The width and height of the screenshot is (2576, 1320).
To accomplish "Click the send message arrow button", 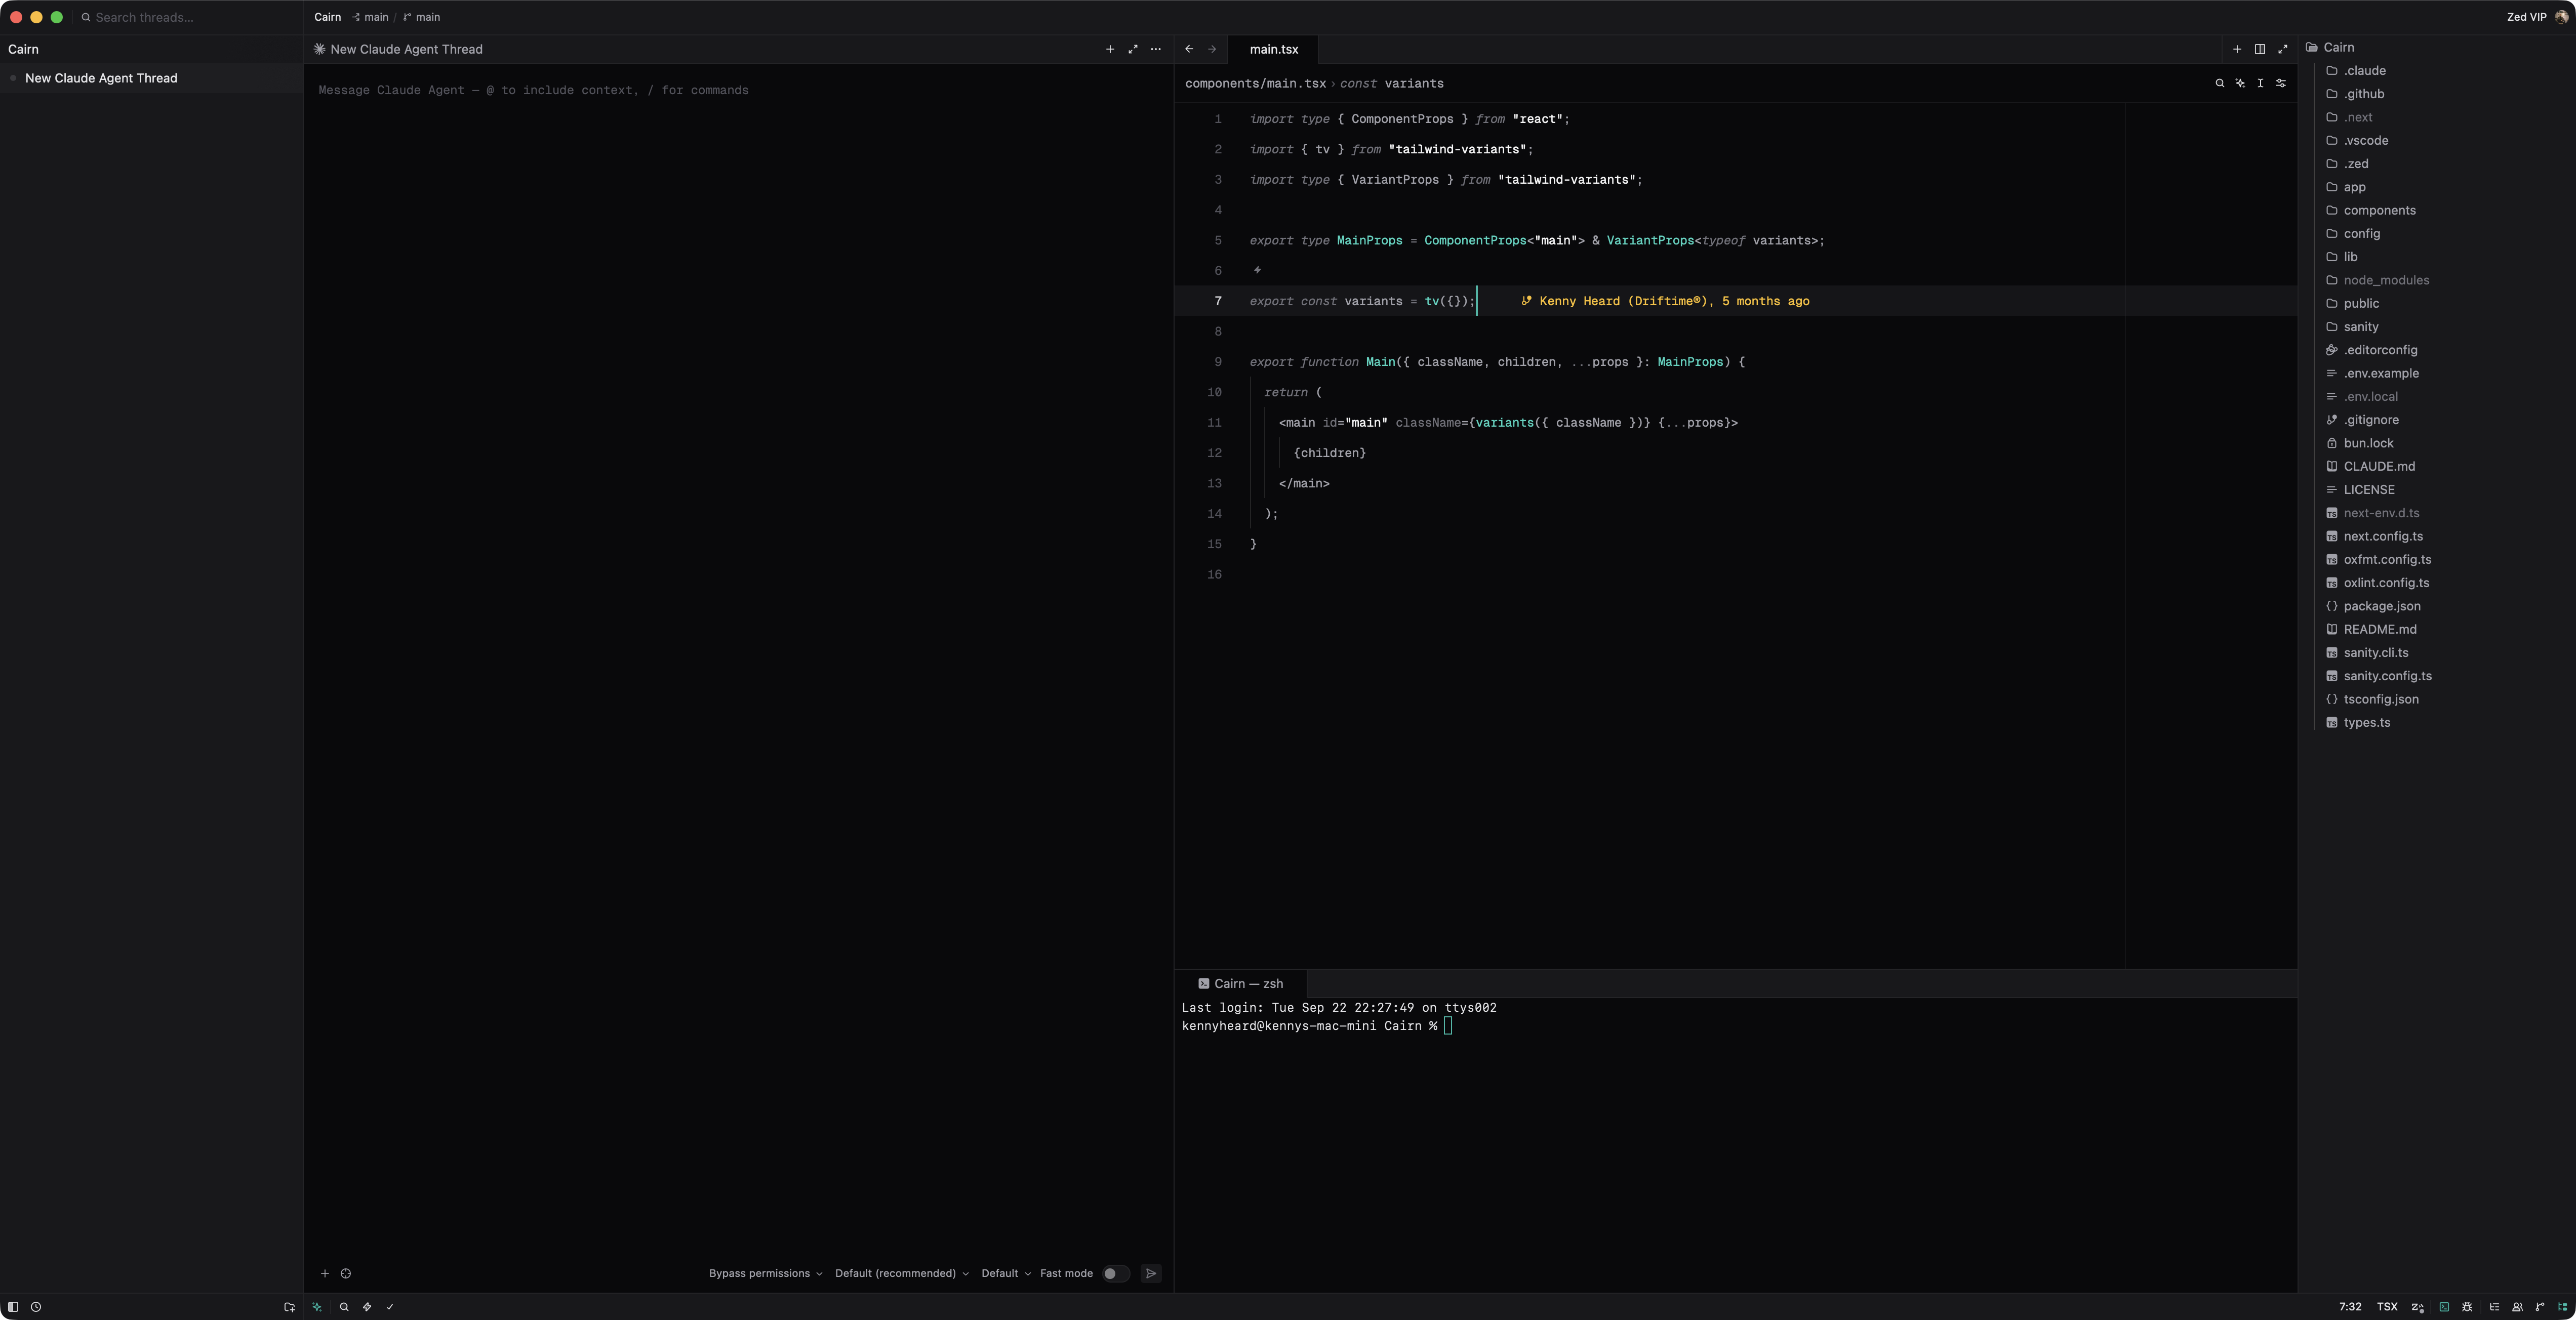I will [1151, 1274].
